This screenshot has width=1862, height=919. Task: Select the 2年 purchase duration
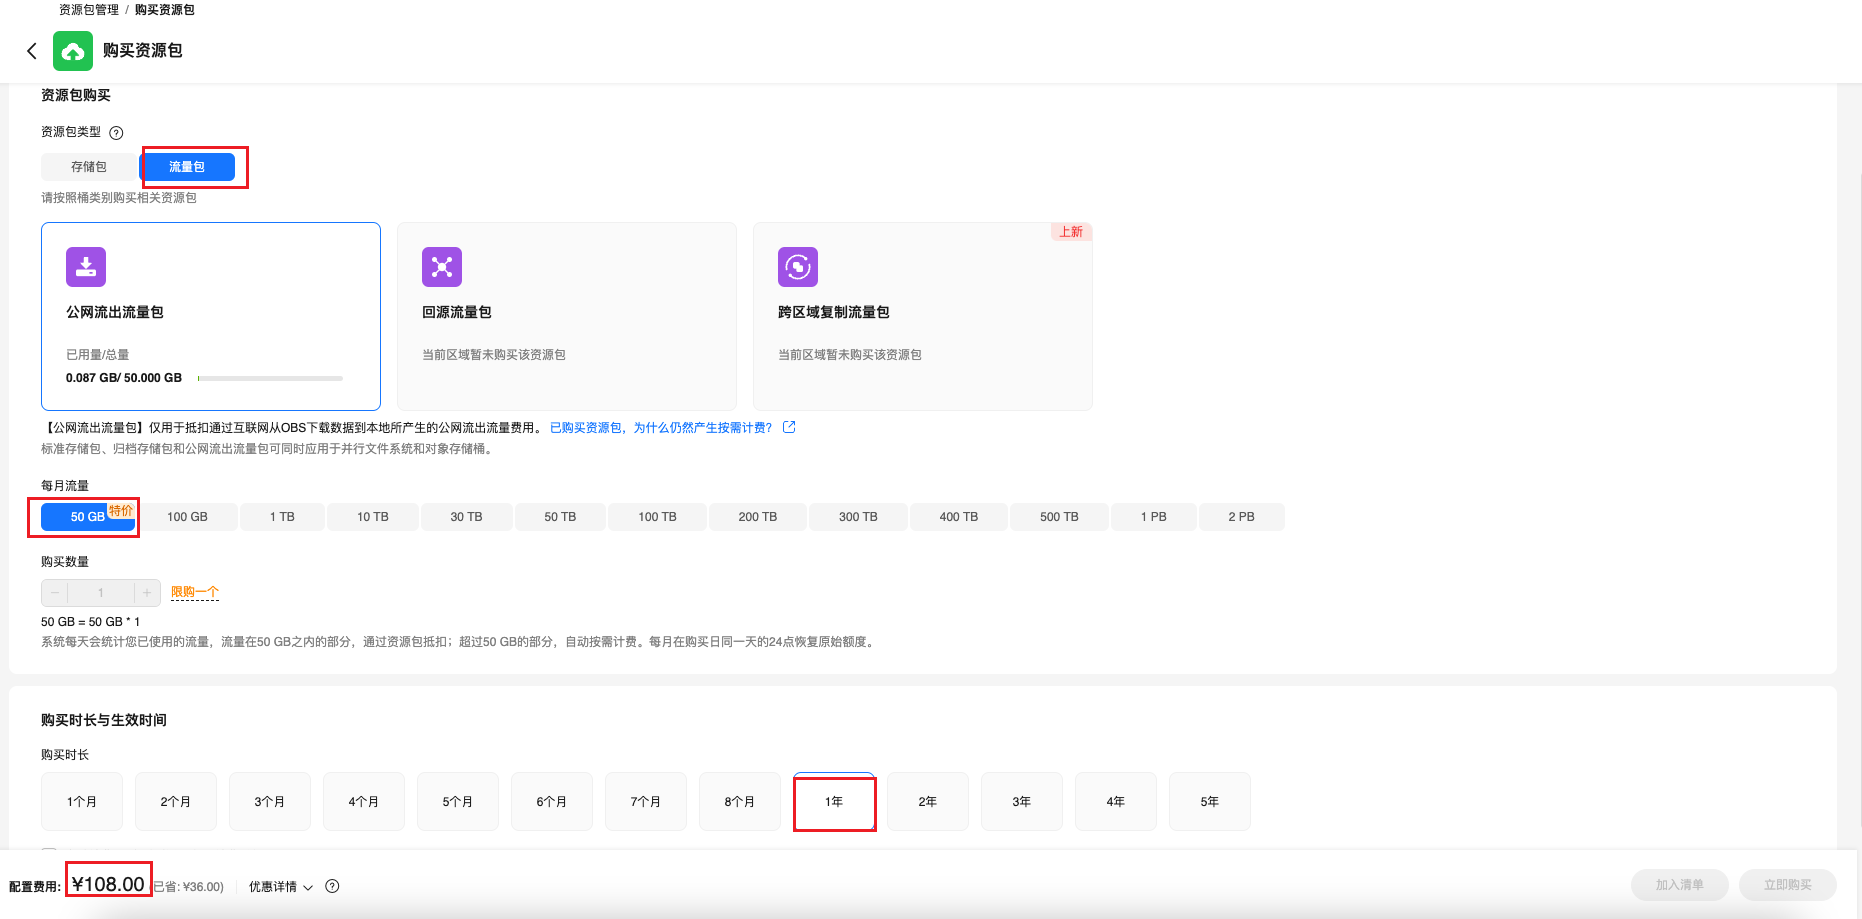[927, 801]
